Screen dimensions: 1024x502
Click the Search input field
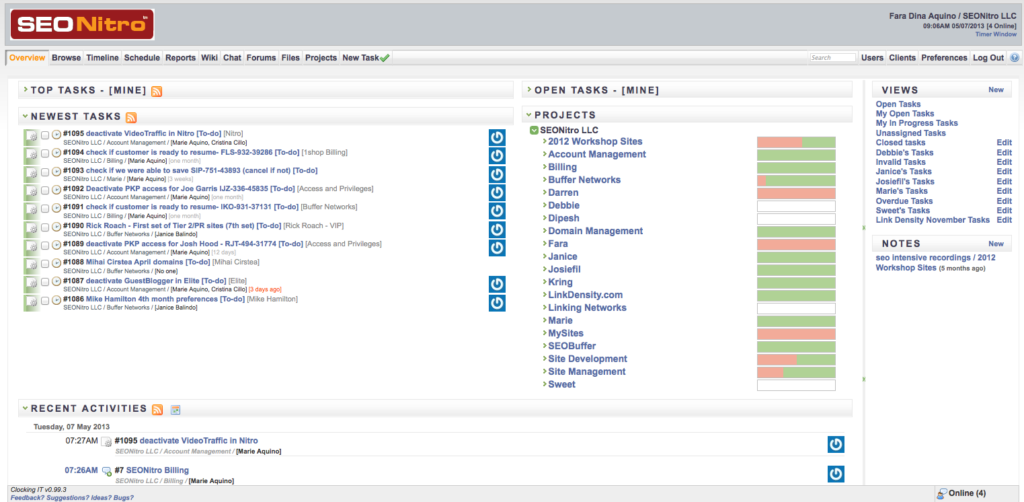pos(833,57)
